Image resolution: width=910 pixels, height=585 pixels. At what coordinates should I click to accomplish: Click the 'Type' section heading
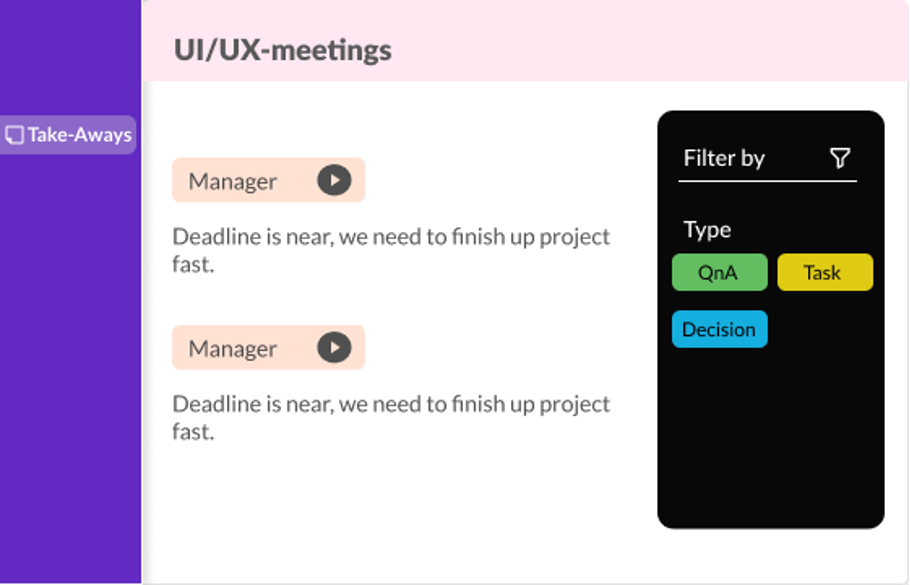click(x=707, y=229)
